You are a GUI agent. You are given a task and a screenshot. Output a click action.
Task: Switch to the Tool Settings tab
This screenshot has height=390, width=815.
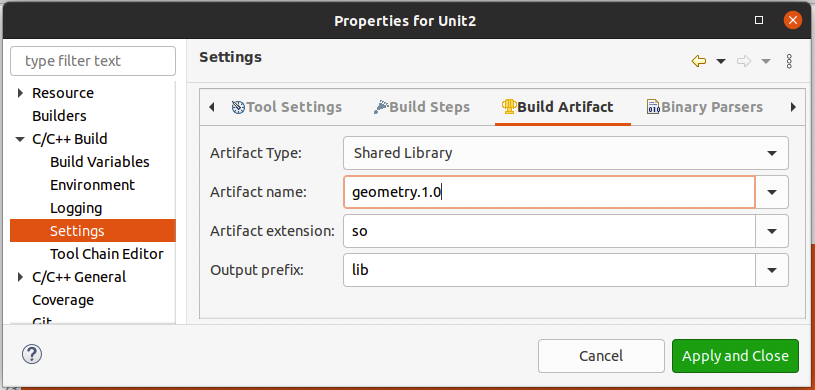click(x=286, y=107)
